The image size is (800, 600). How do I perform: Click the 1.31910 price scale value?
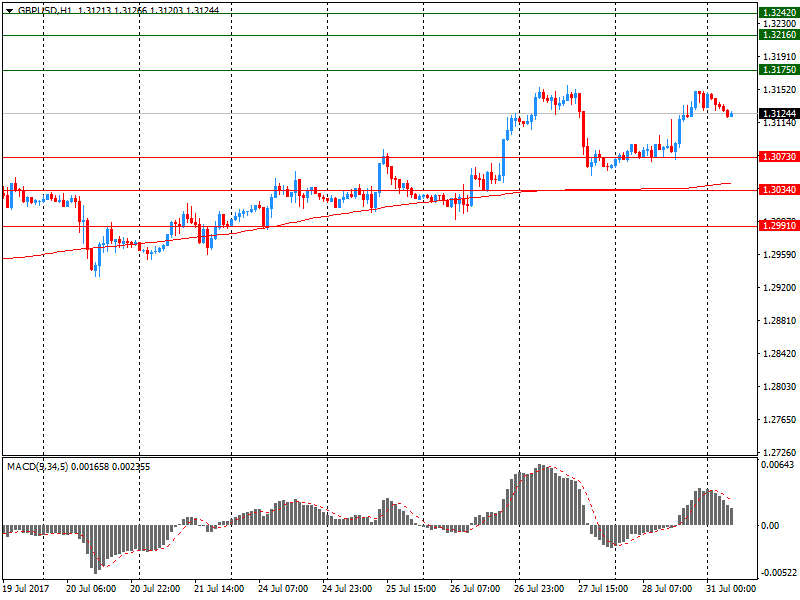pos(780,57)
